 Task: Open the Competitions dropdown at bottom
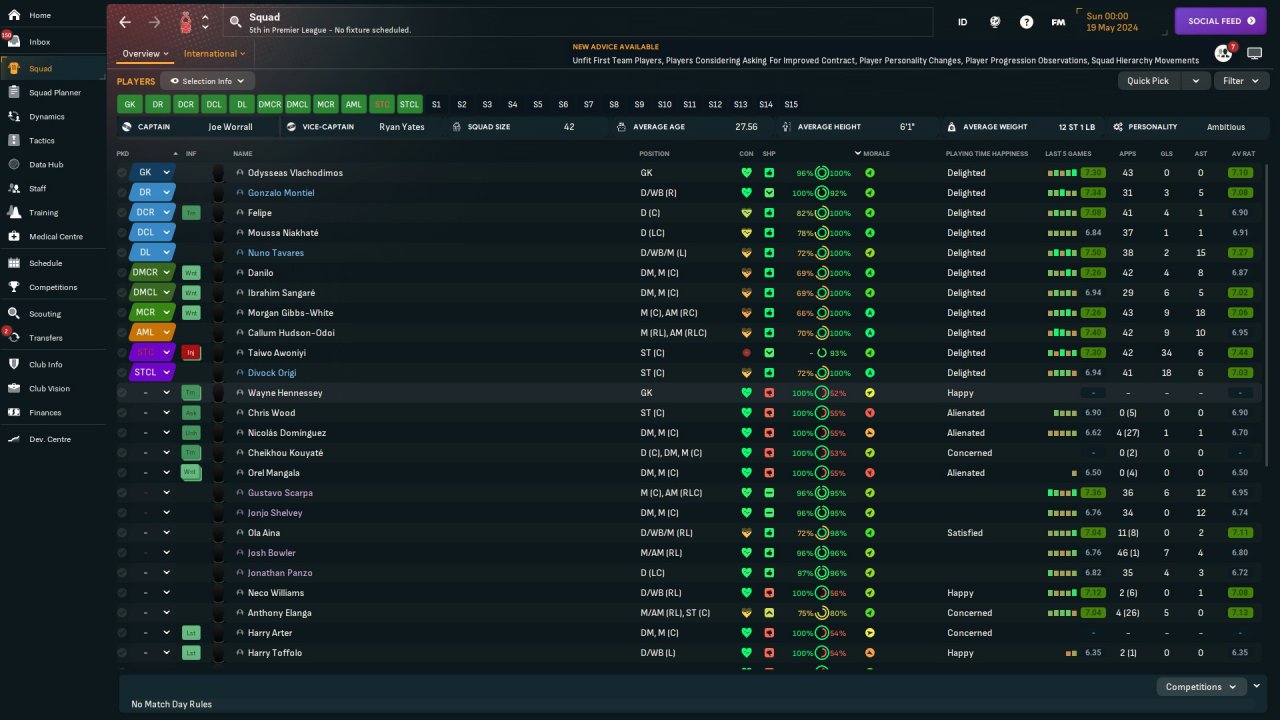1200,687
